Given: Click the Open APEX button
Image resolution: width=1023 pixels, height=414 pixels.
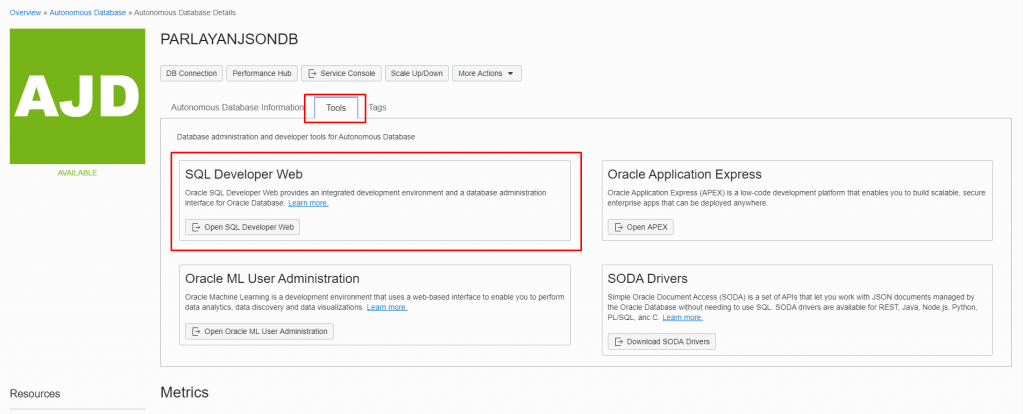Looking at the screenshot, I should (641, 227).
